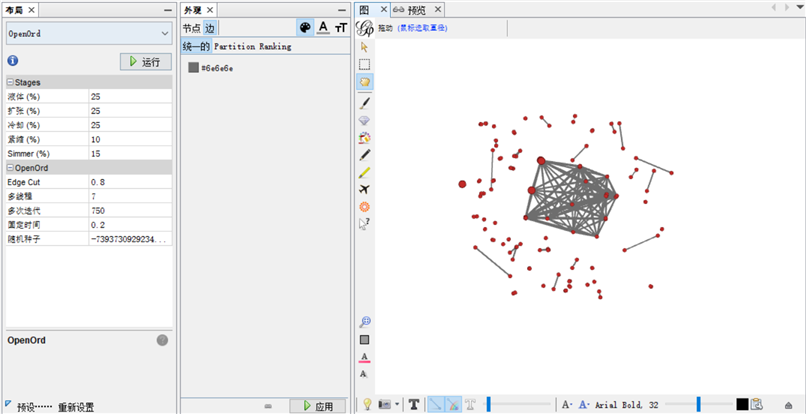
Task: Select the edit node attributes cursor tool
Action: coord(364,224)
